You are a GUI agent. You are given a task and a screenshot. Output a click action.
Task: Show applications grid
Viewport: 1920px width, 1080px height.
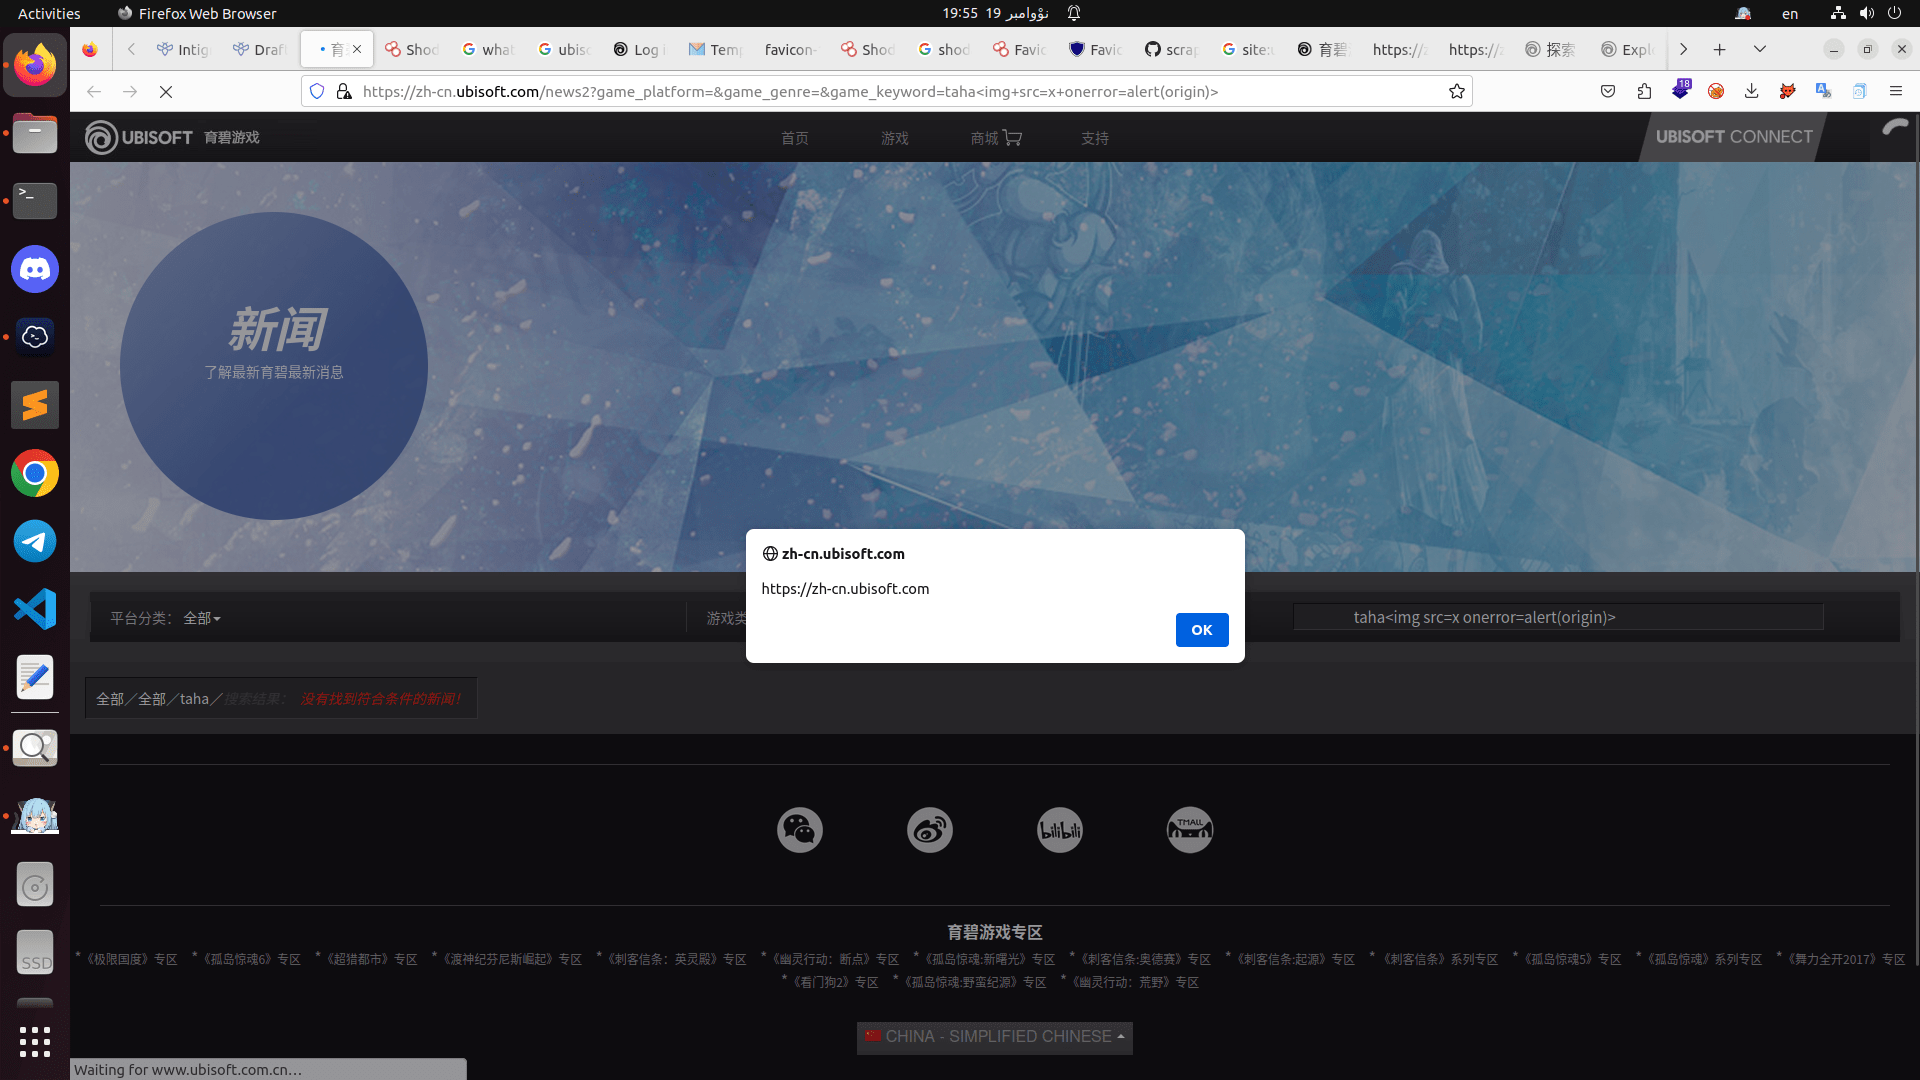coord(35,1041)
